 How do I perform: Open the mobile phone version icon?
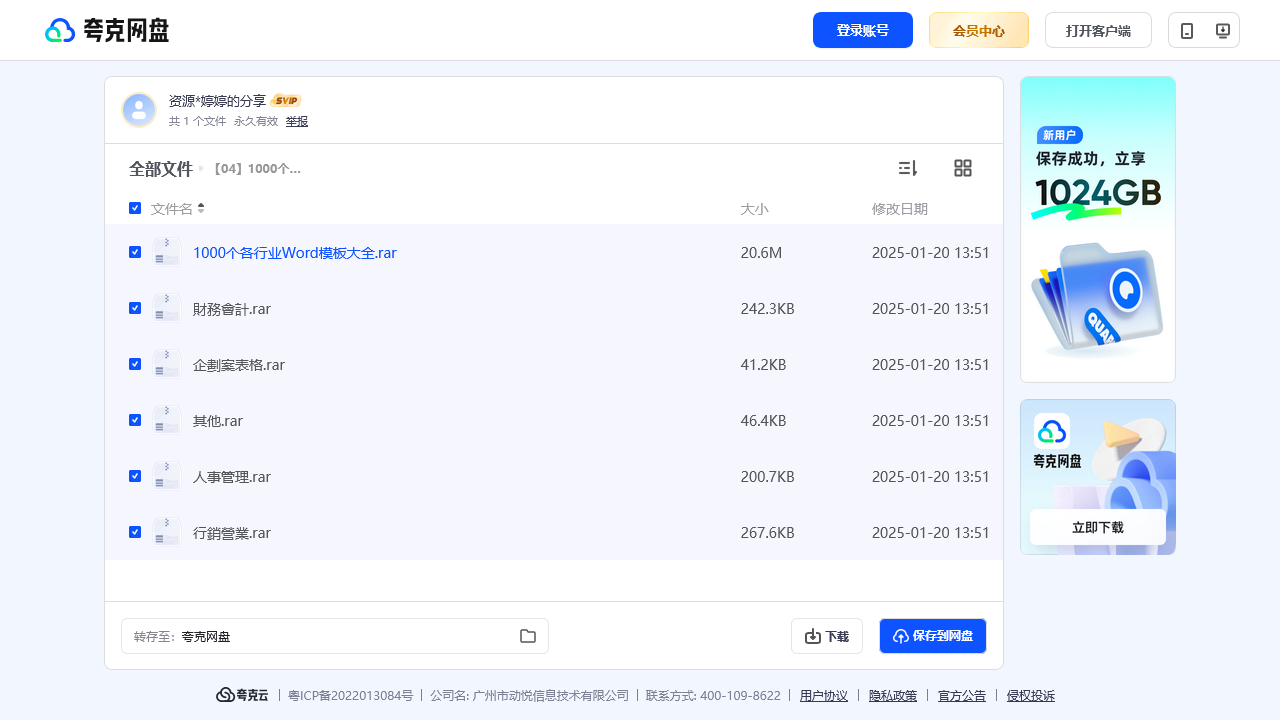(x=1187, y=30)
